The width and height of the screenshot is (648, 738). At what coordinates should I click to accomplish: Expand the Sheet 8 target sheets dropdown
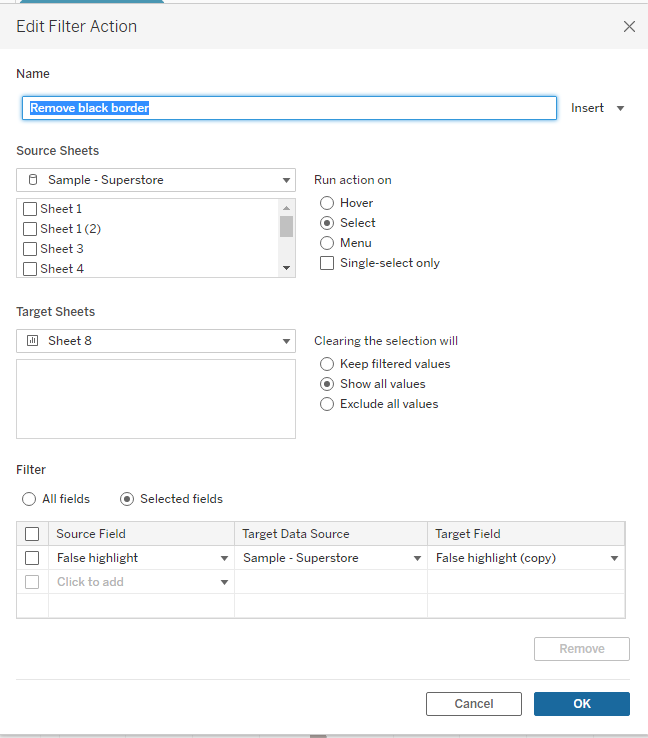(x=287, y=341)
